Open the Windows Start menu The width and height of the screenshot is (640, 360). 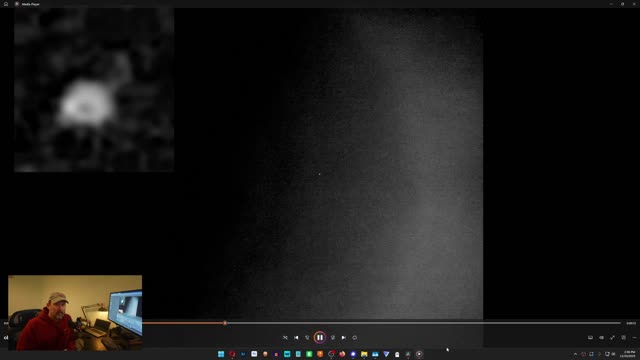pos(221,354)
